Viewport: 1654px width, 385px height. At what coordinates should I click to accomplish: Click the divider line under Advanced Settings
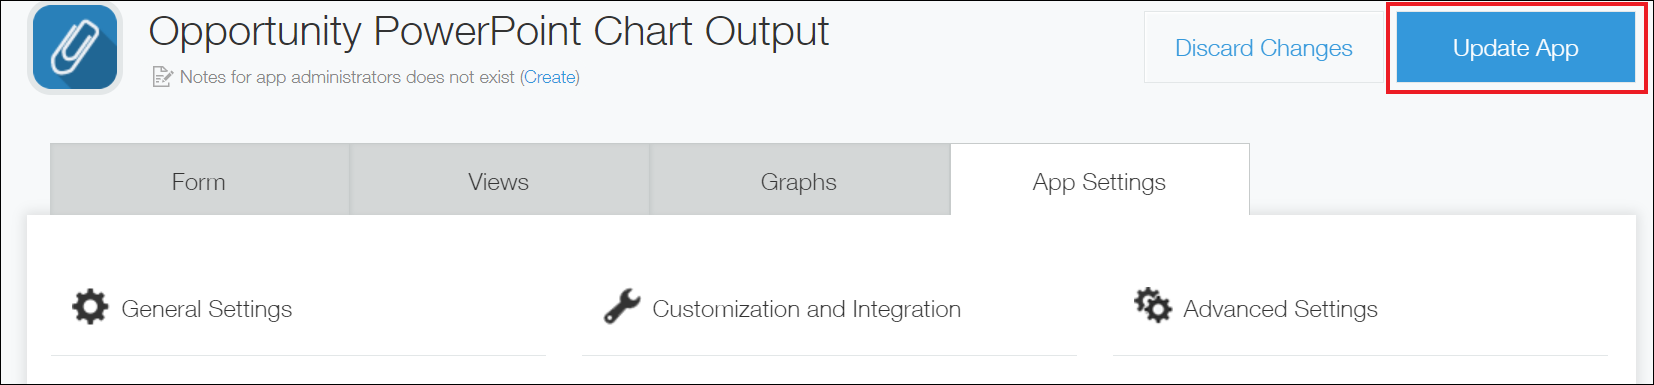[1360, 355]
